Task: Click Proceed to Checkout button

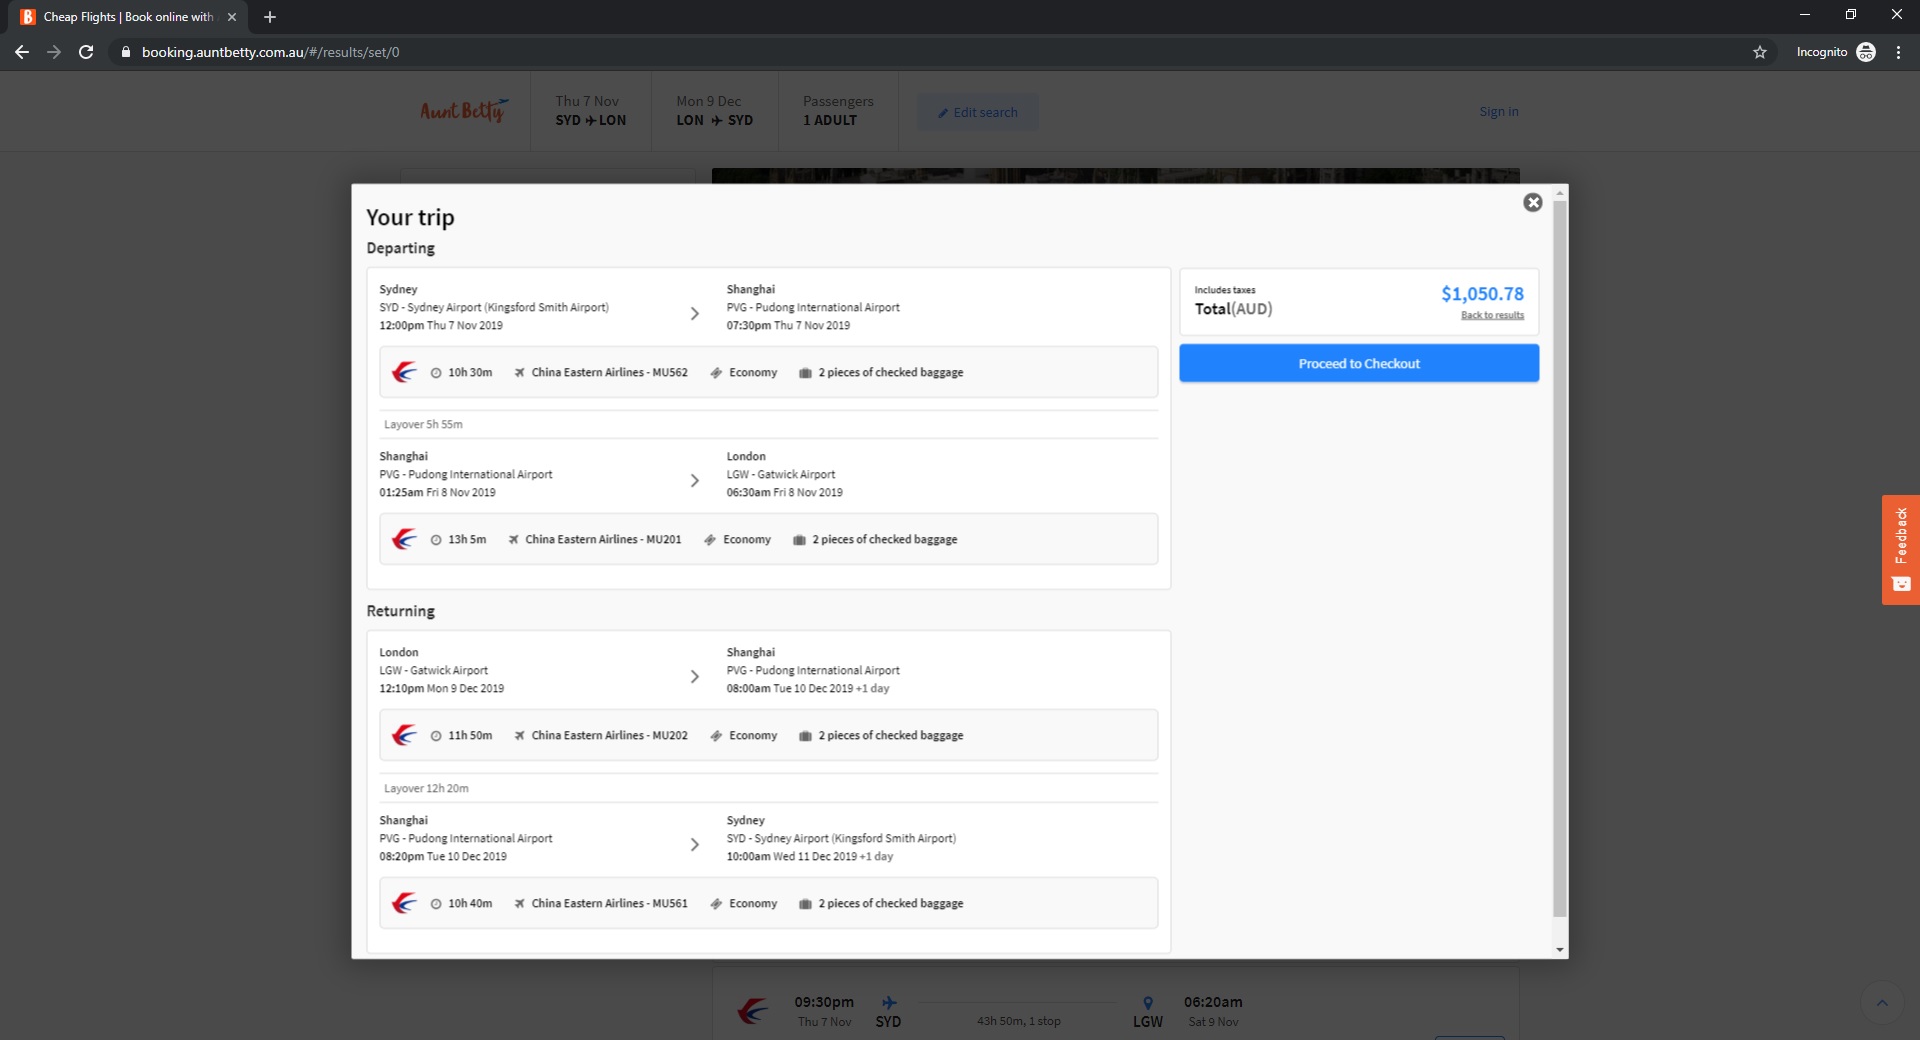Action: point(1358,363)
